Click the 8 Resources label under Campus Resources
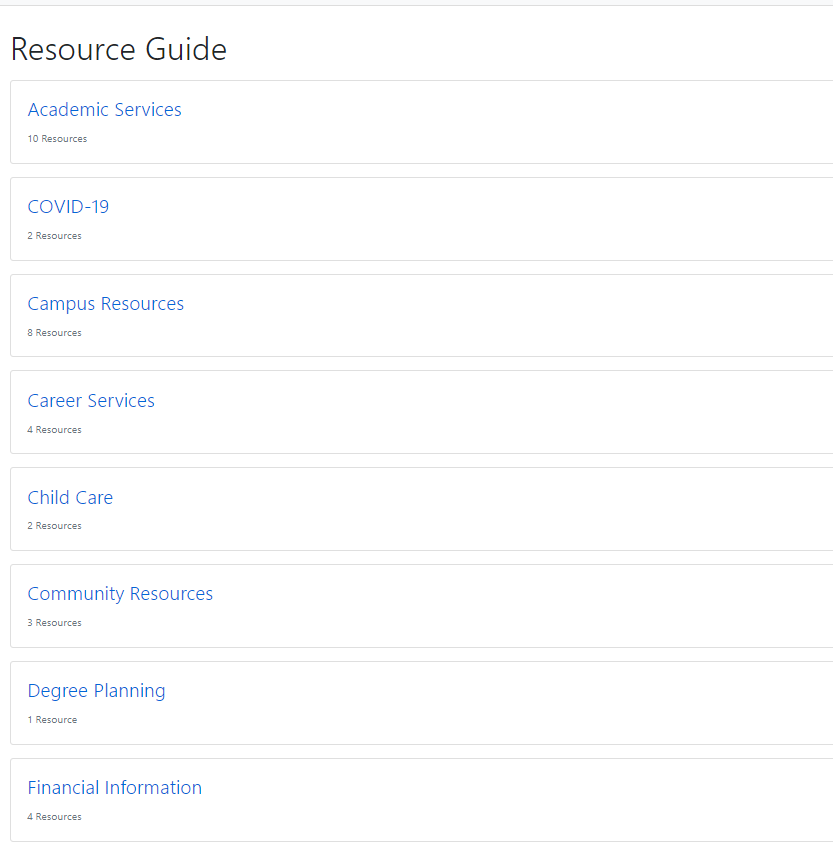The height and width of the screenshot is (848, 833). point(55,333)
